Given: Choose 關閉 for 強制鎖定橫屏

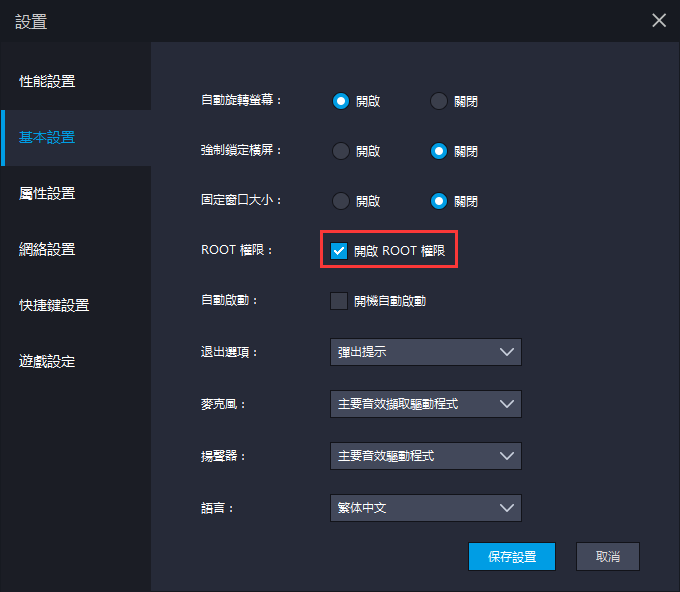Looking at the screenshot, I should click(439, 151).
